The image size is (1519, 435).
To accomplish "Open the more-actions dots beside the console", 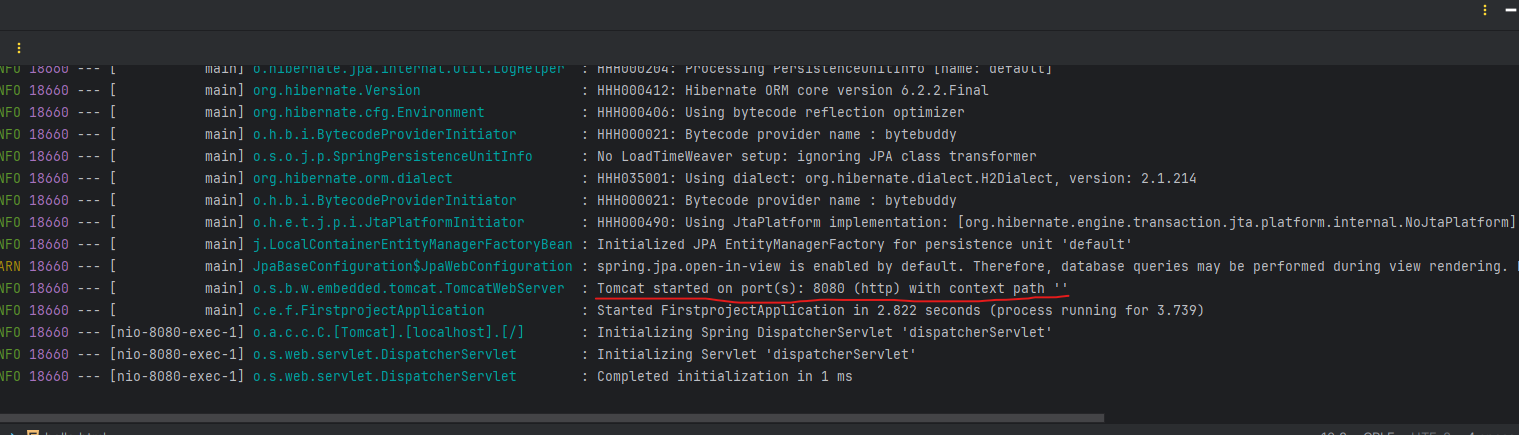I will (x=18, y=48).
